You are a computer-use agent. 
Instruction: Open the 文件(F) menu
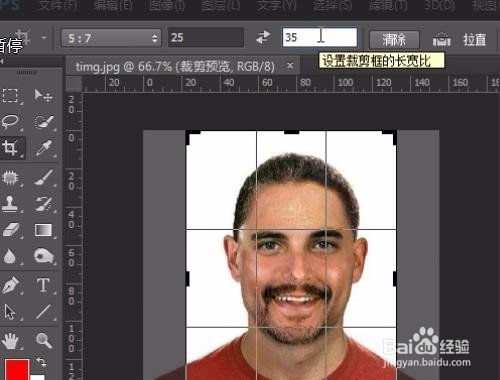58,6
